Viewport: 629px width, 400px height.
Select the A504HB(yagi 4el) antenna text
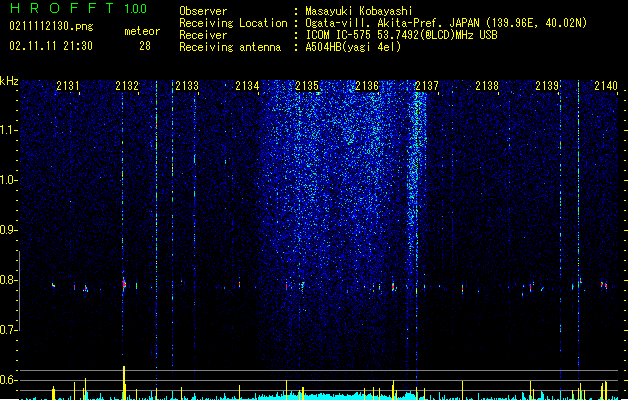(x=353, y=47)
